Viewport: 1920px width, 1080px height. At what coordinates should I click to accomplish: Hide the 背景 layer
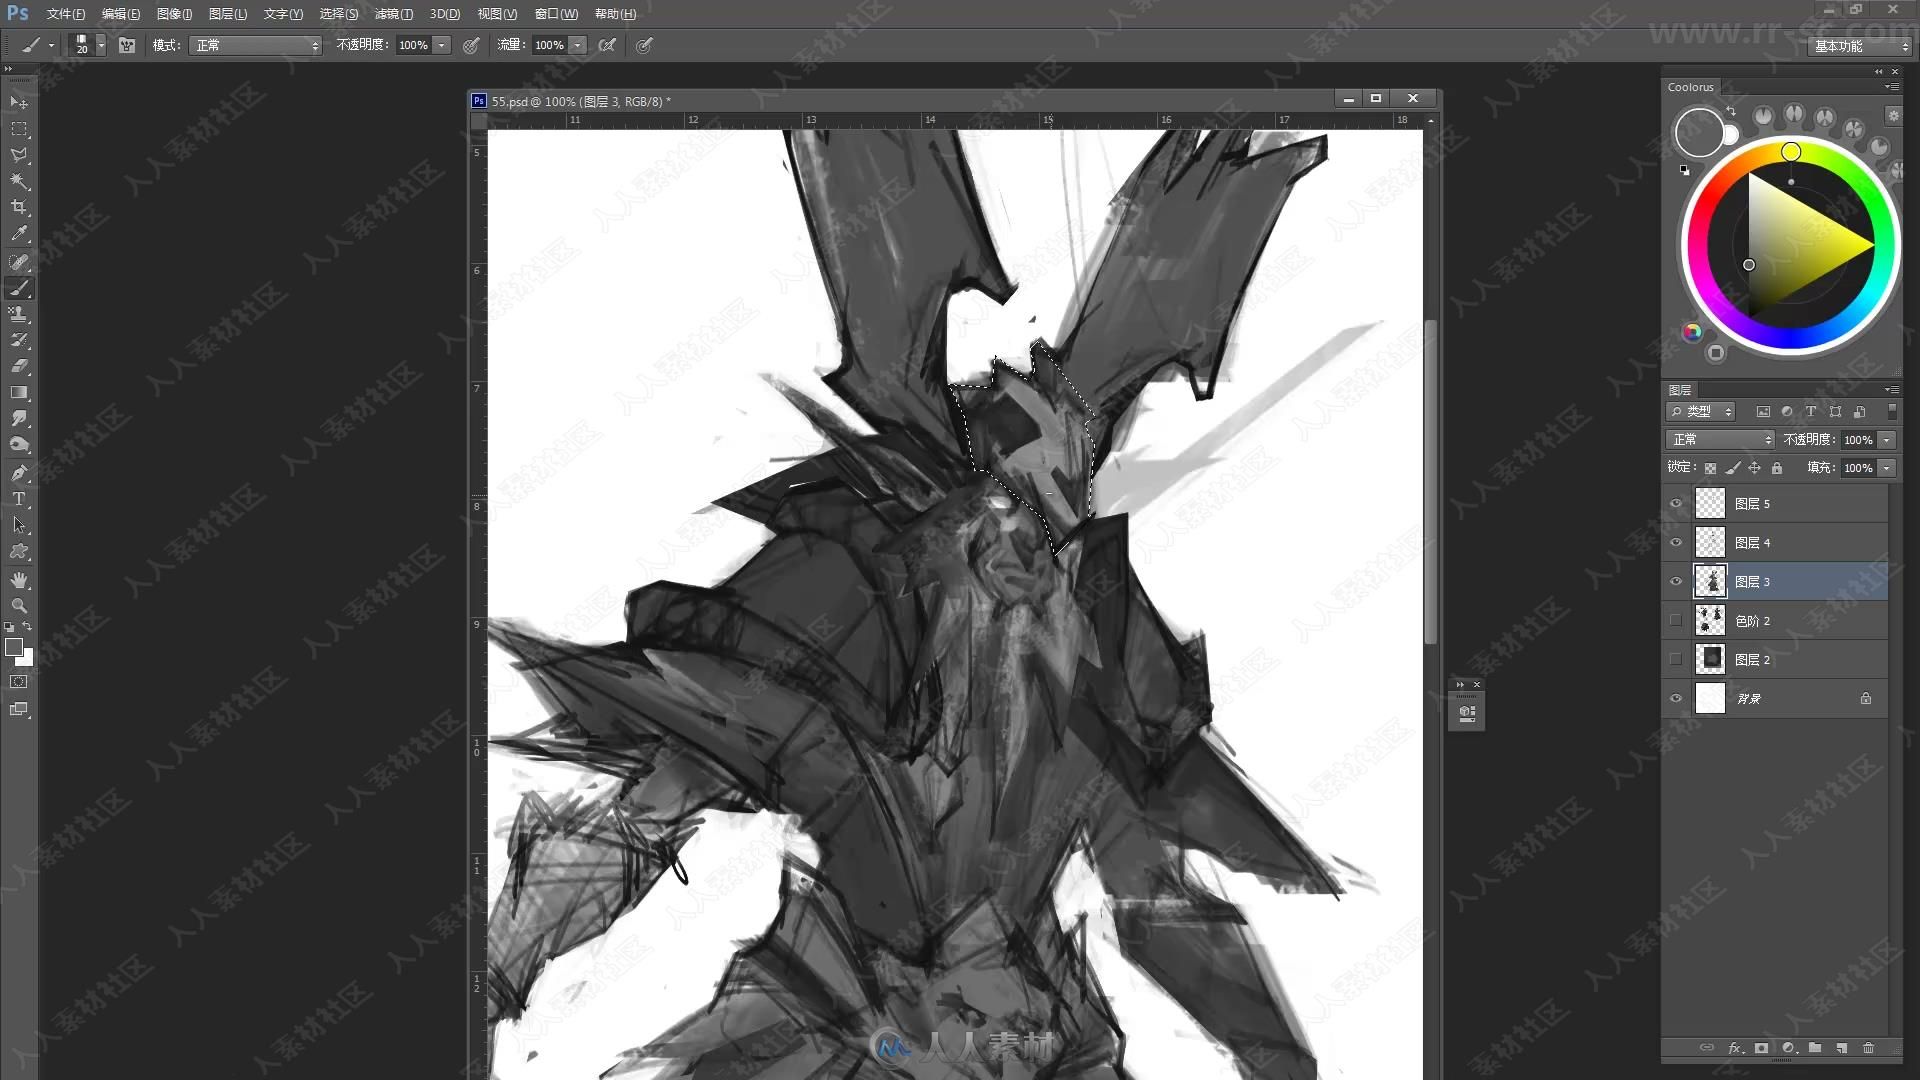(x=1676, y=698)
